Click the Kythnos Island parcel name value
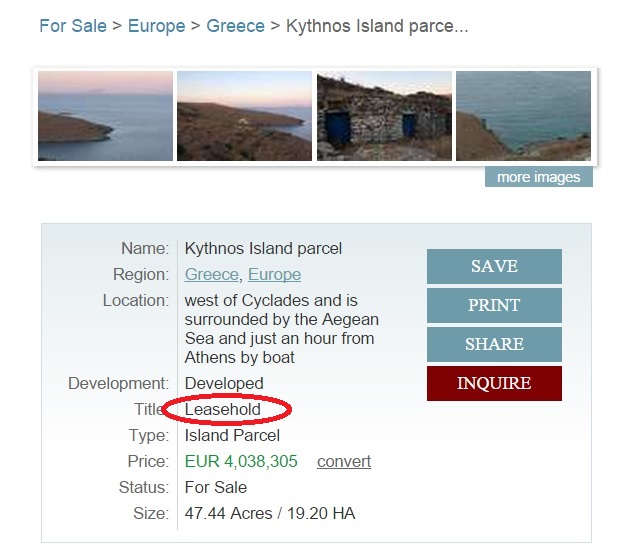The image size is (638, 554). pyautogui.click(x=263, y=248)
